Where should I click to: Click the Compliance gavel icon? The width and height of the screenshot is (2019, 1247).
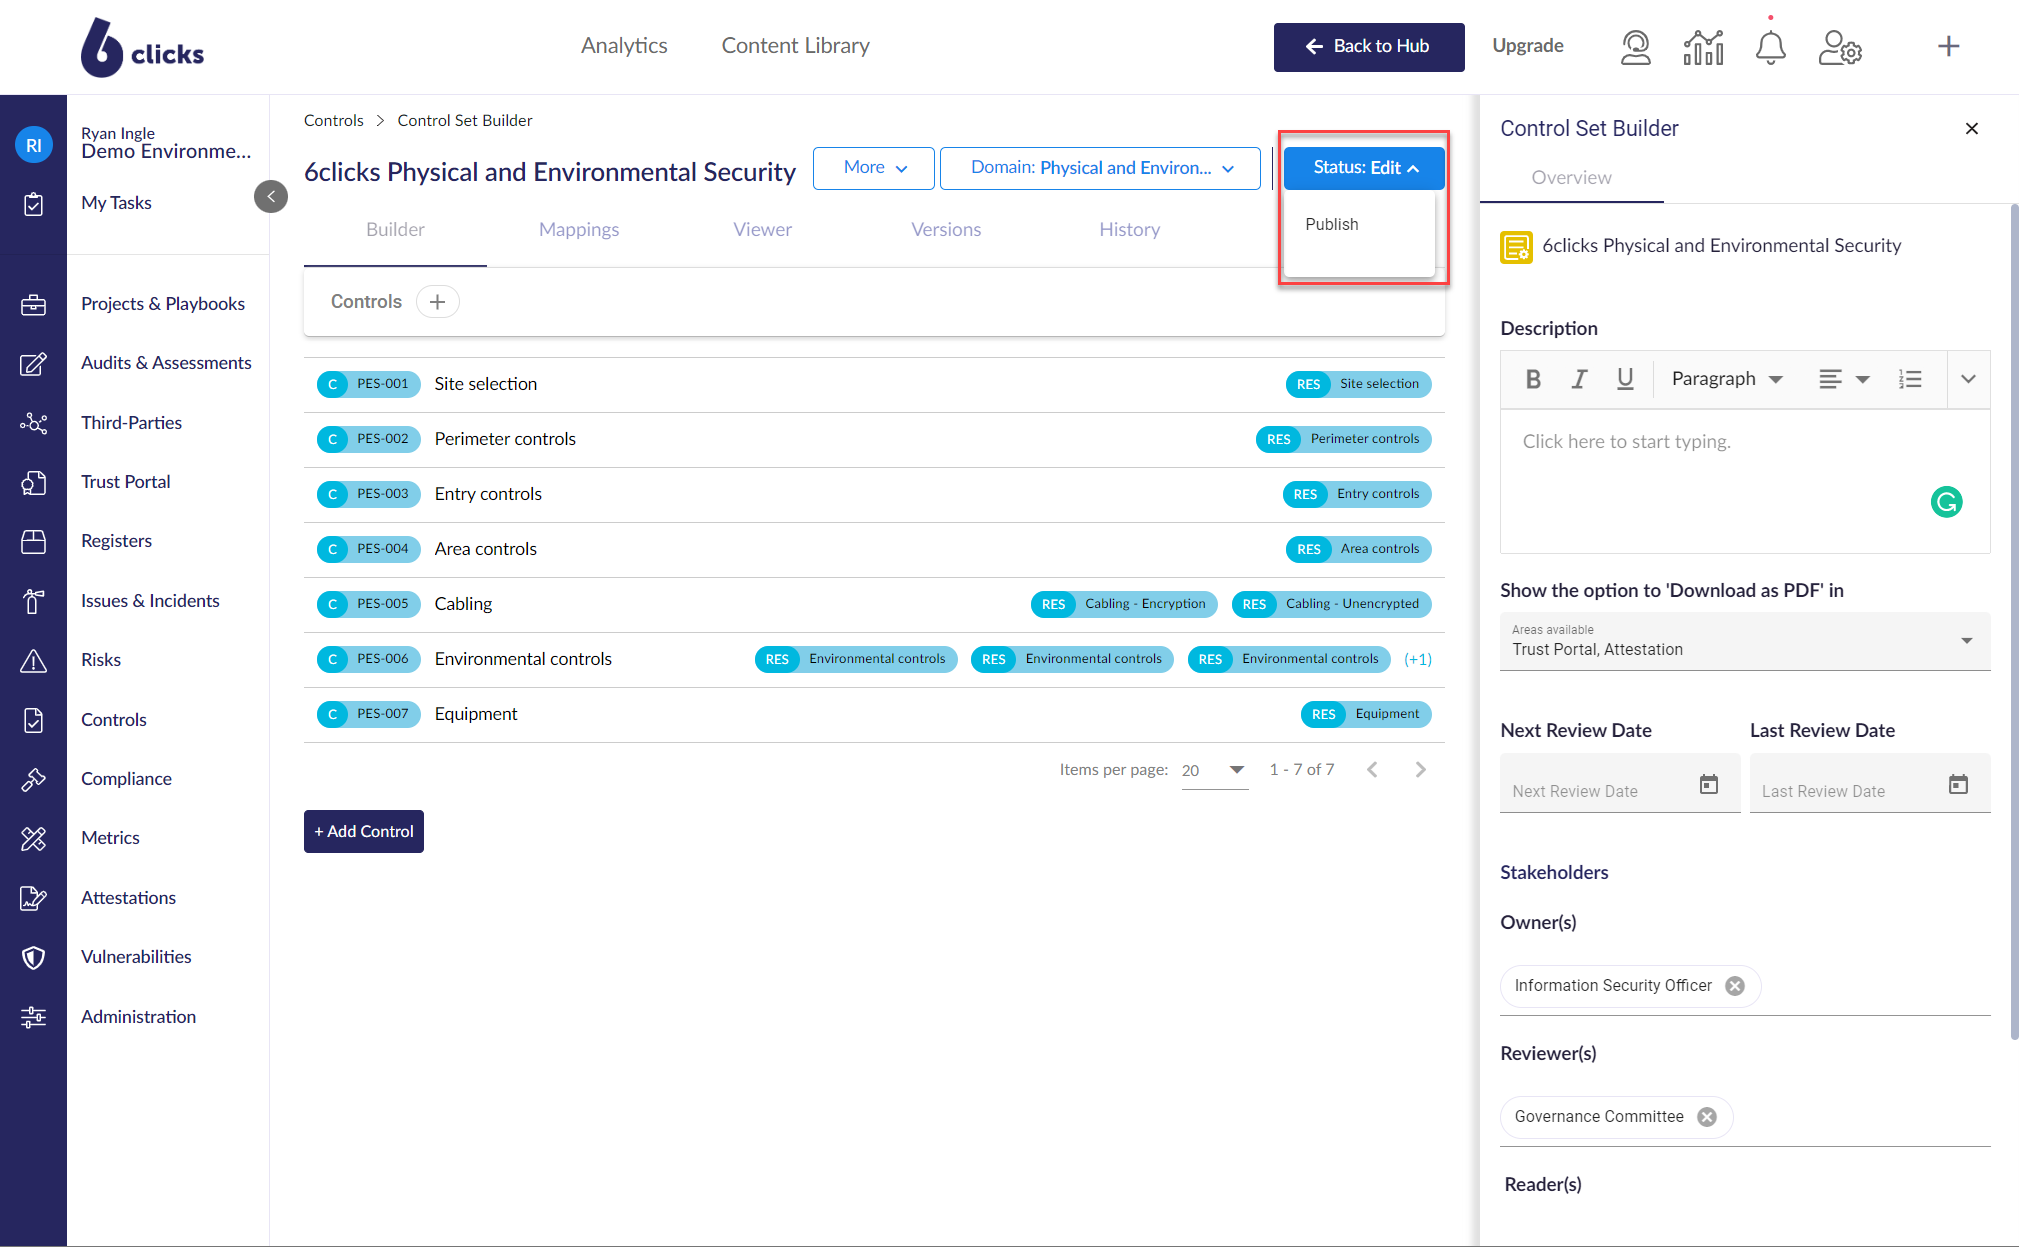(x=33, y=780)
